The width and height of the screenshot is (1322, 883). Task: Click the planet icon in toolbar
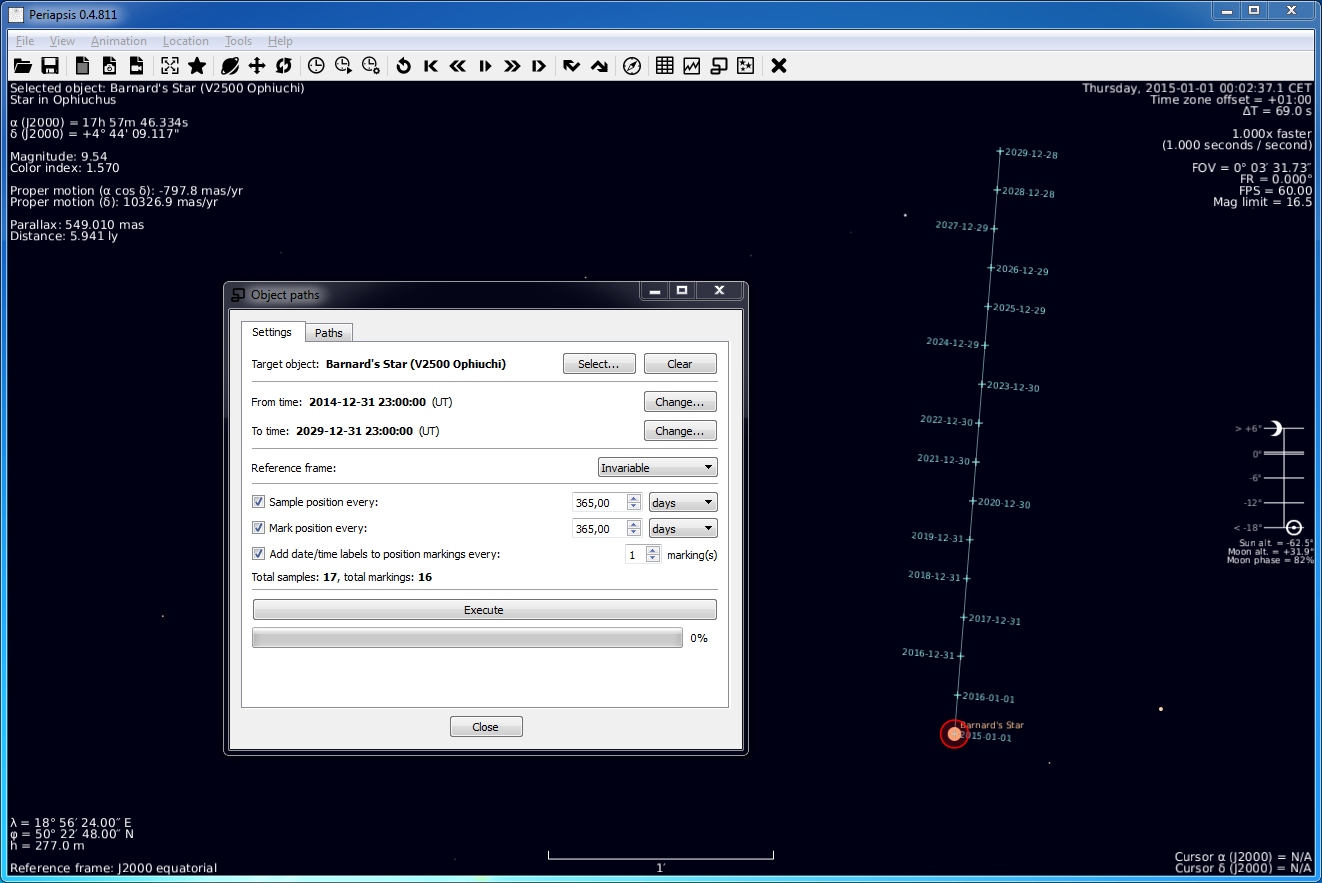point(230,66)
